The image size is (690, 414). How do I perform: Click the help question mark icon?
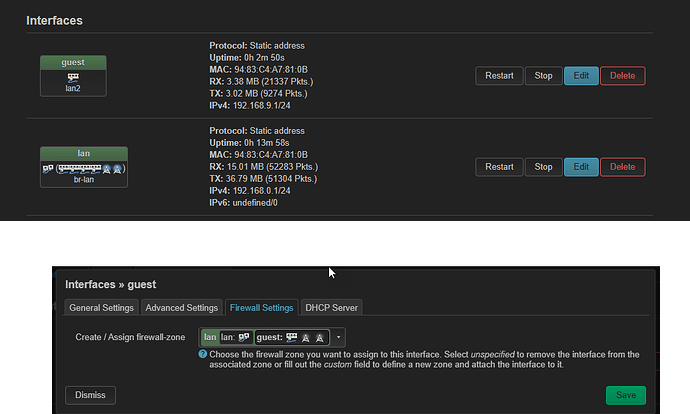click(202, 354)
